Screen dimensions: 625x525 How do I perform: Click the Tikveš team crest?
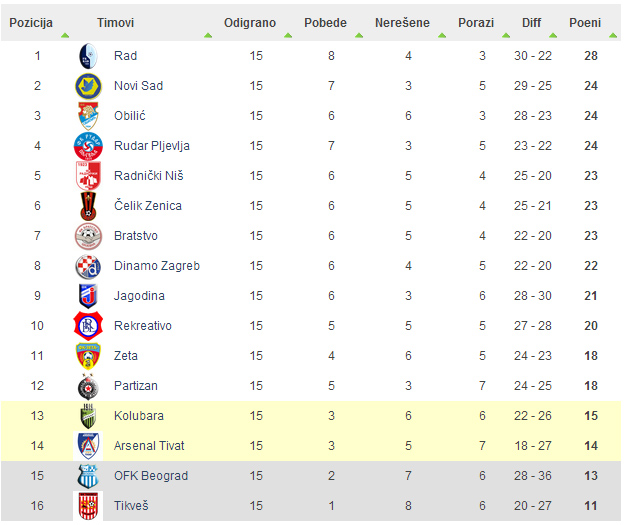click(88, 506)
